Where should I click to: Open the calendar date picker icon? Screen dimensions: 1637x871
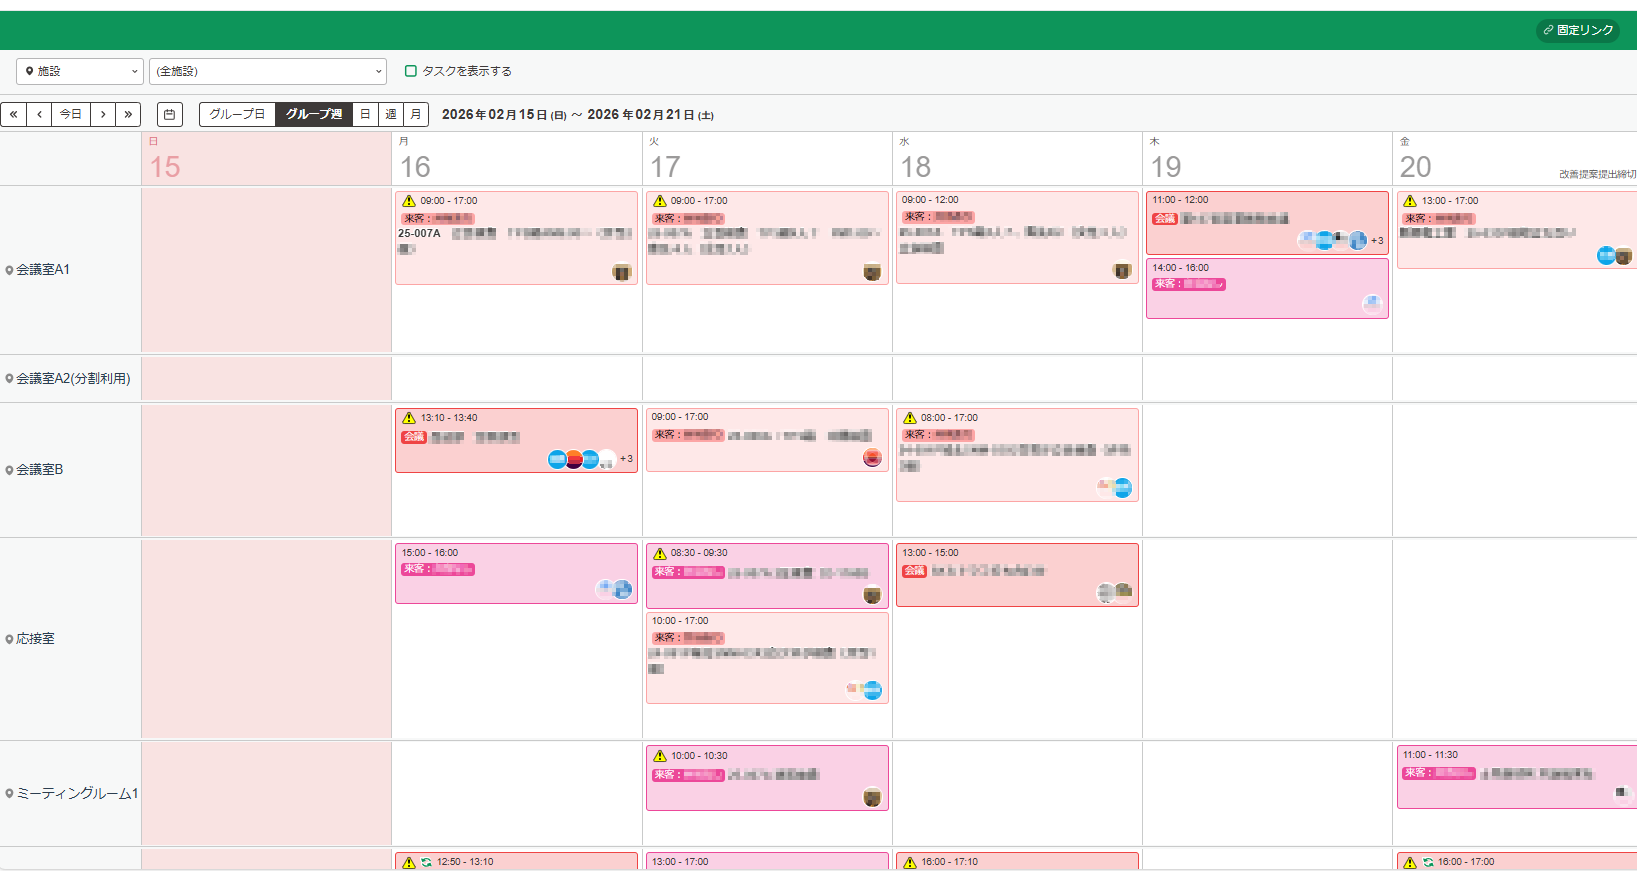point(170,115)
